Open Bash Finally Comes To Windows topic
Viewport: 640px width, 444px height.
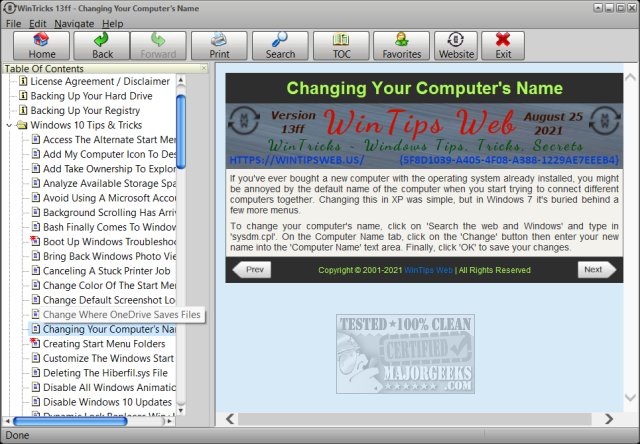point(109,227)
